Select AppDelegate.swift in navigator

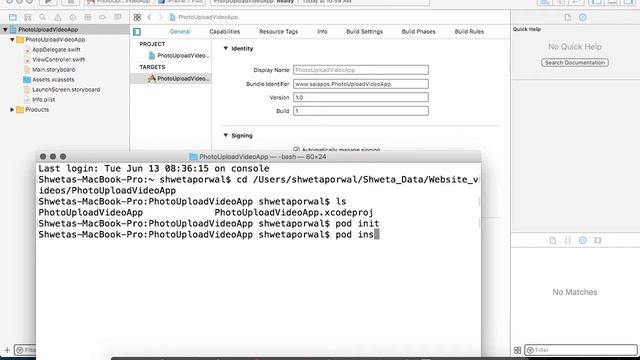click(x=56, y=49)
